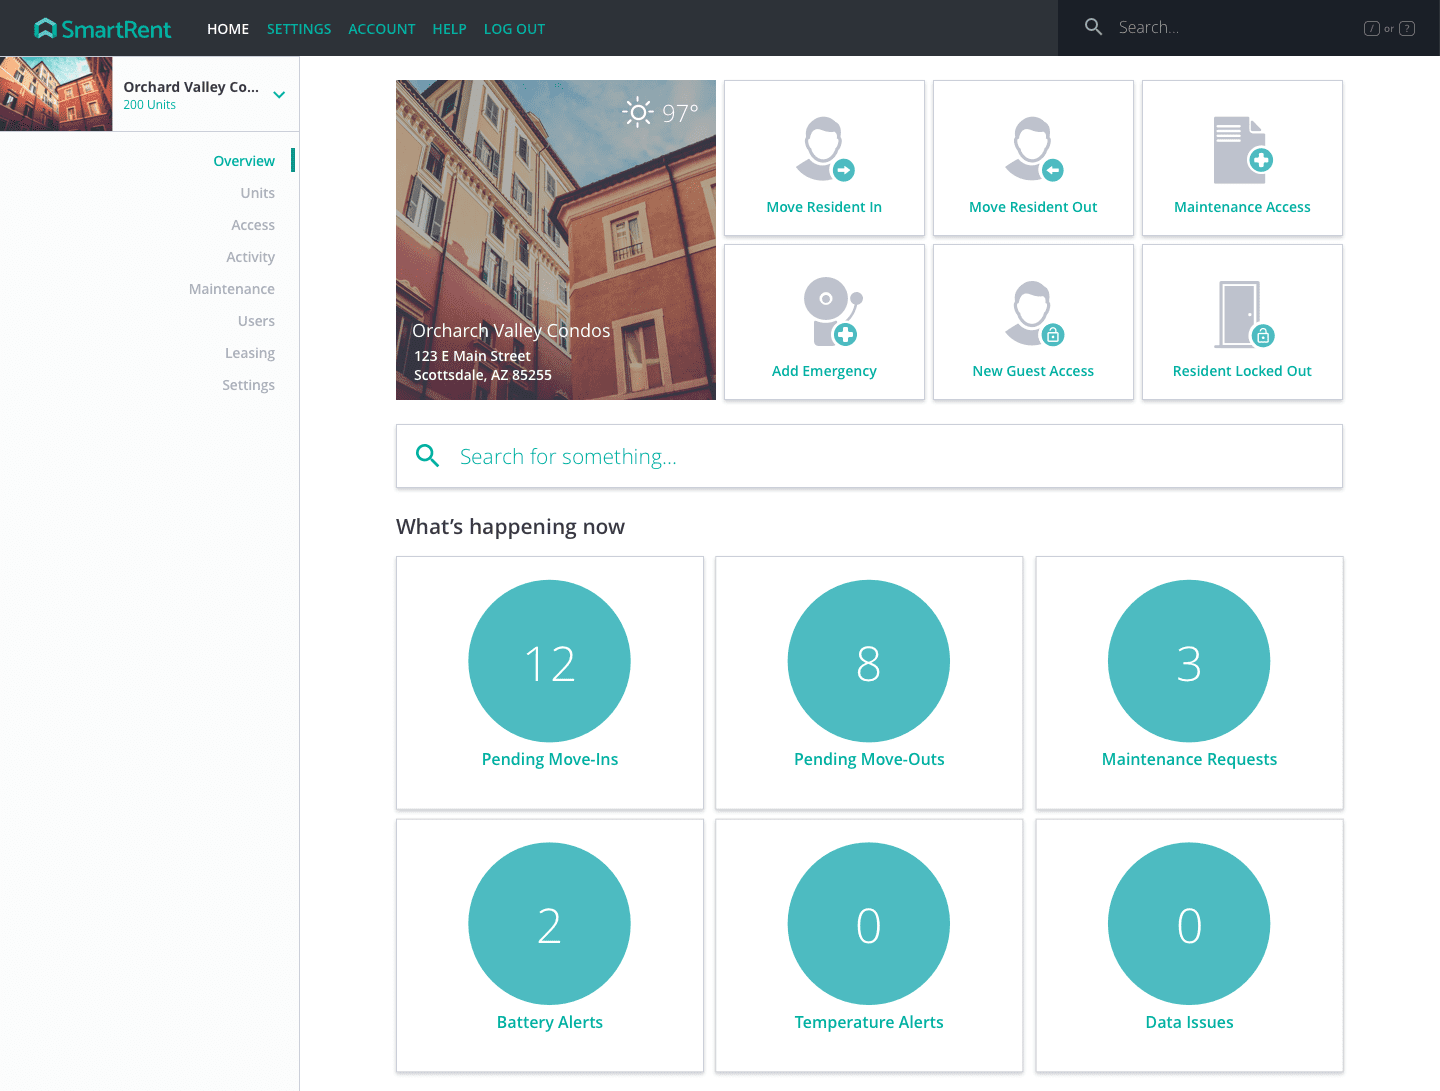The width and height of the screenshot is (1440, 1091).
Task: Click the Move Resident Out label
Action: [1033, 207]
